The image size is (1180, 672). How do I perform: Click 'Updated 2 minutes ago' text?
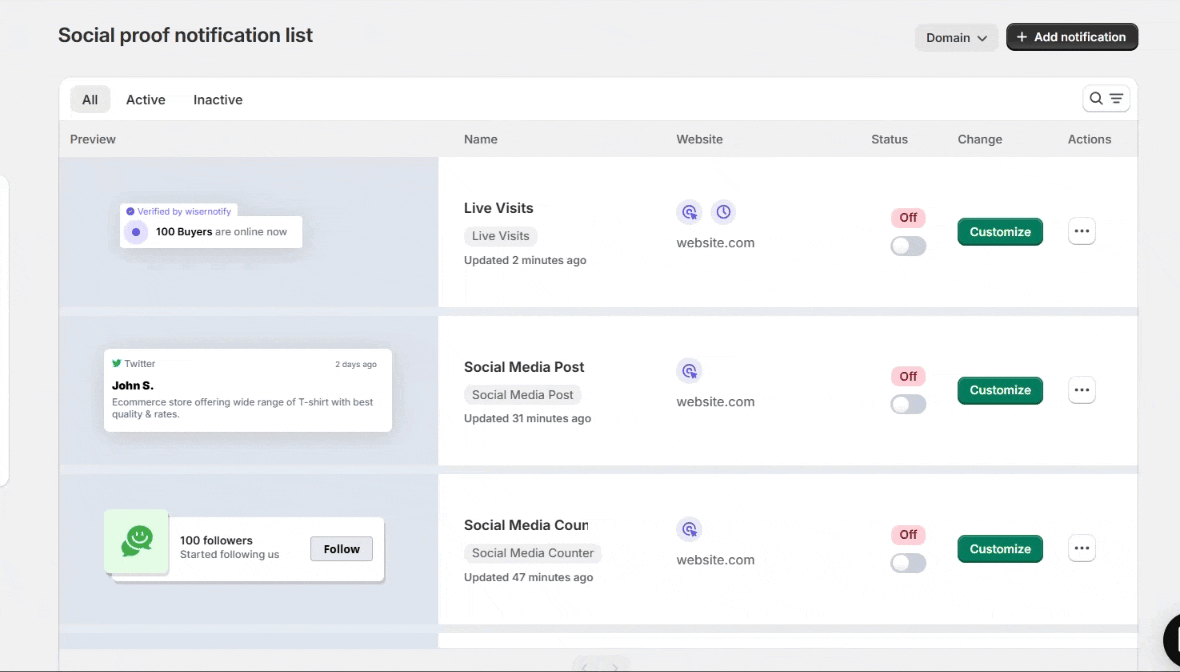click(x=525, y=260)
